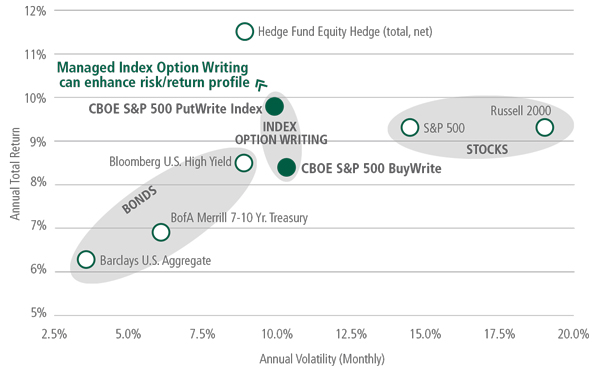Click the STOCKS group label
Viewport: 600px width, 380px height.
click(x=487, y=149)
